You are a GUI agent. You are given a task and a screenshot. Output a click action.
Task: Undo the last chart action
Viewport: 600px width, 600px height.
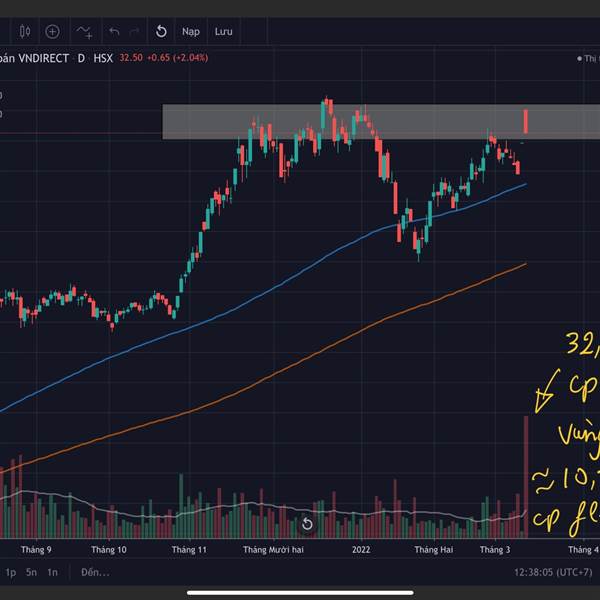114,31
